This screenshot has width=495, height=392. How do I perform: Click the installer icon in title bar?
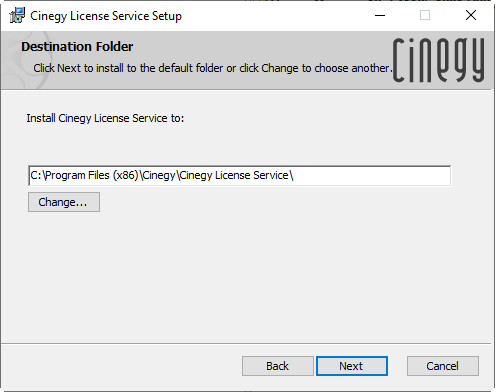tap(17, 15)
